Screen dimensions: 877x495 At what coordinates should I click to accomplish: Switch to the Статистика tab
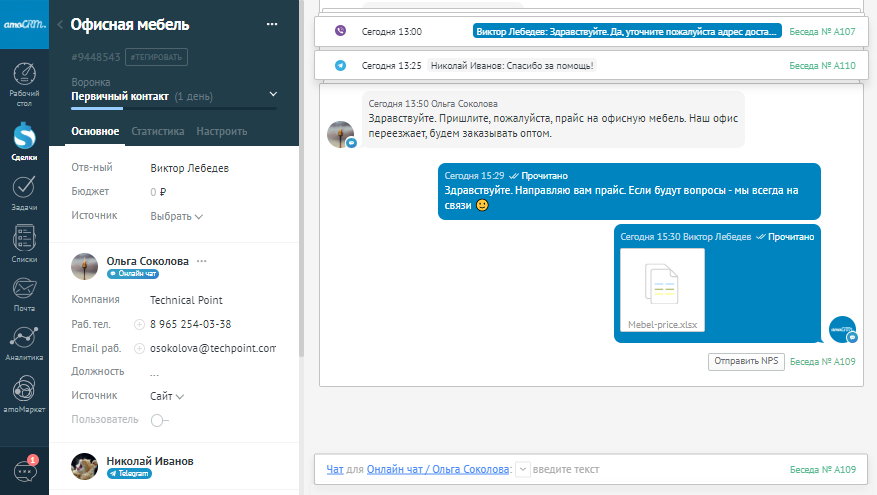pos(158,131)
